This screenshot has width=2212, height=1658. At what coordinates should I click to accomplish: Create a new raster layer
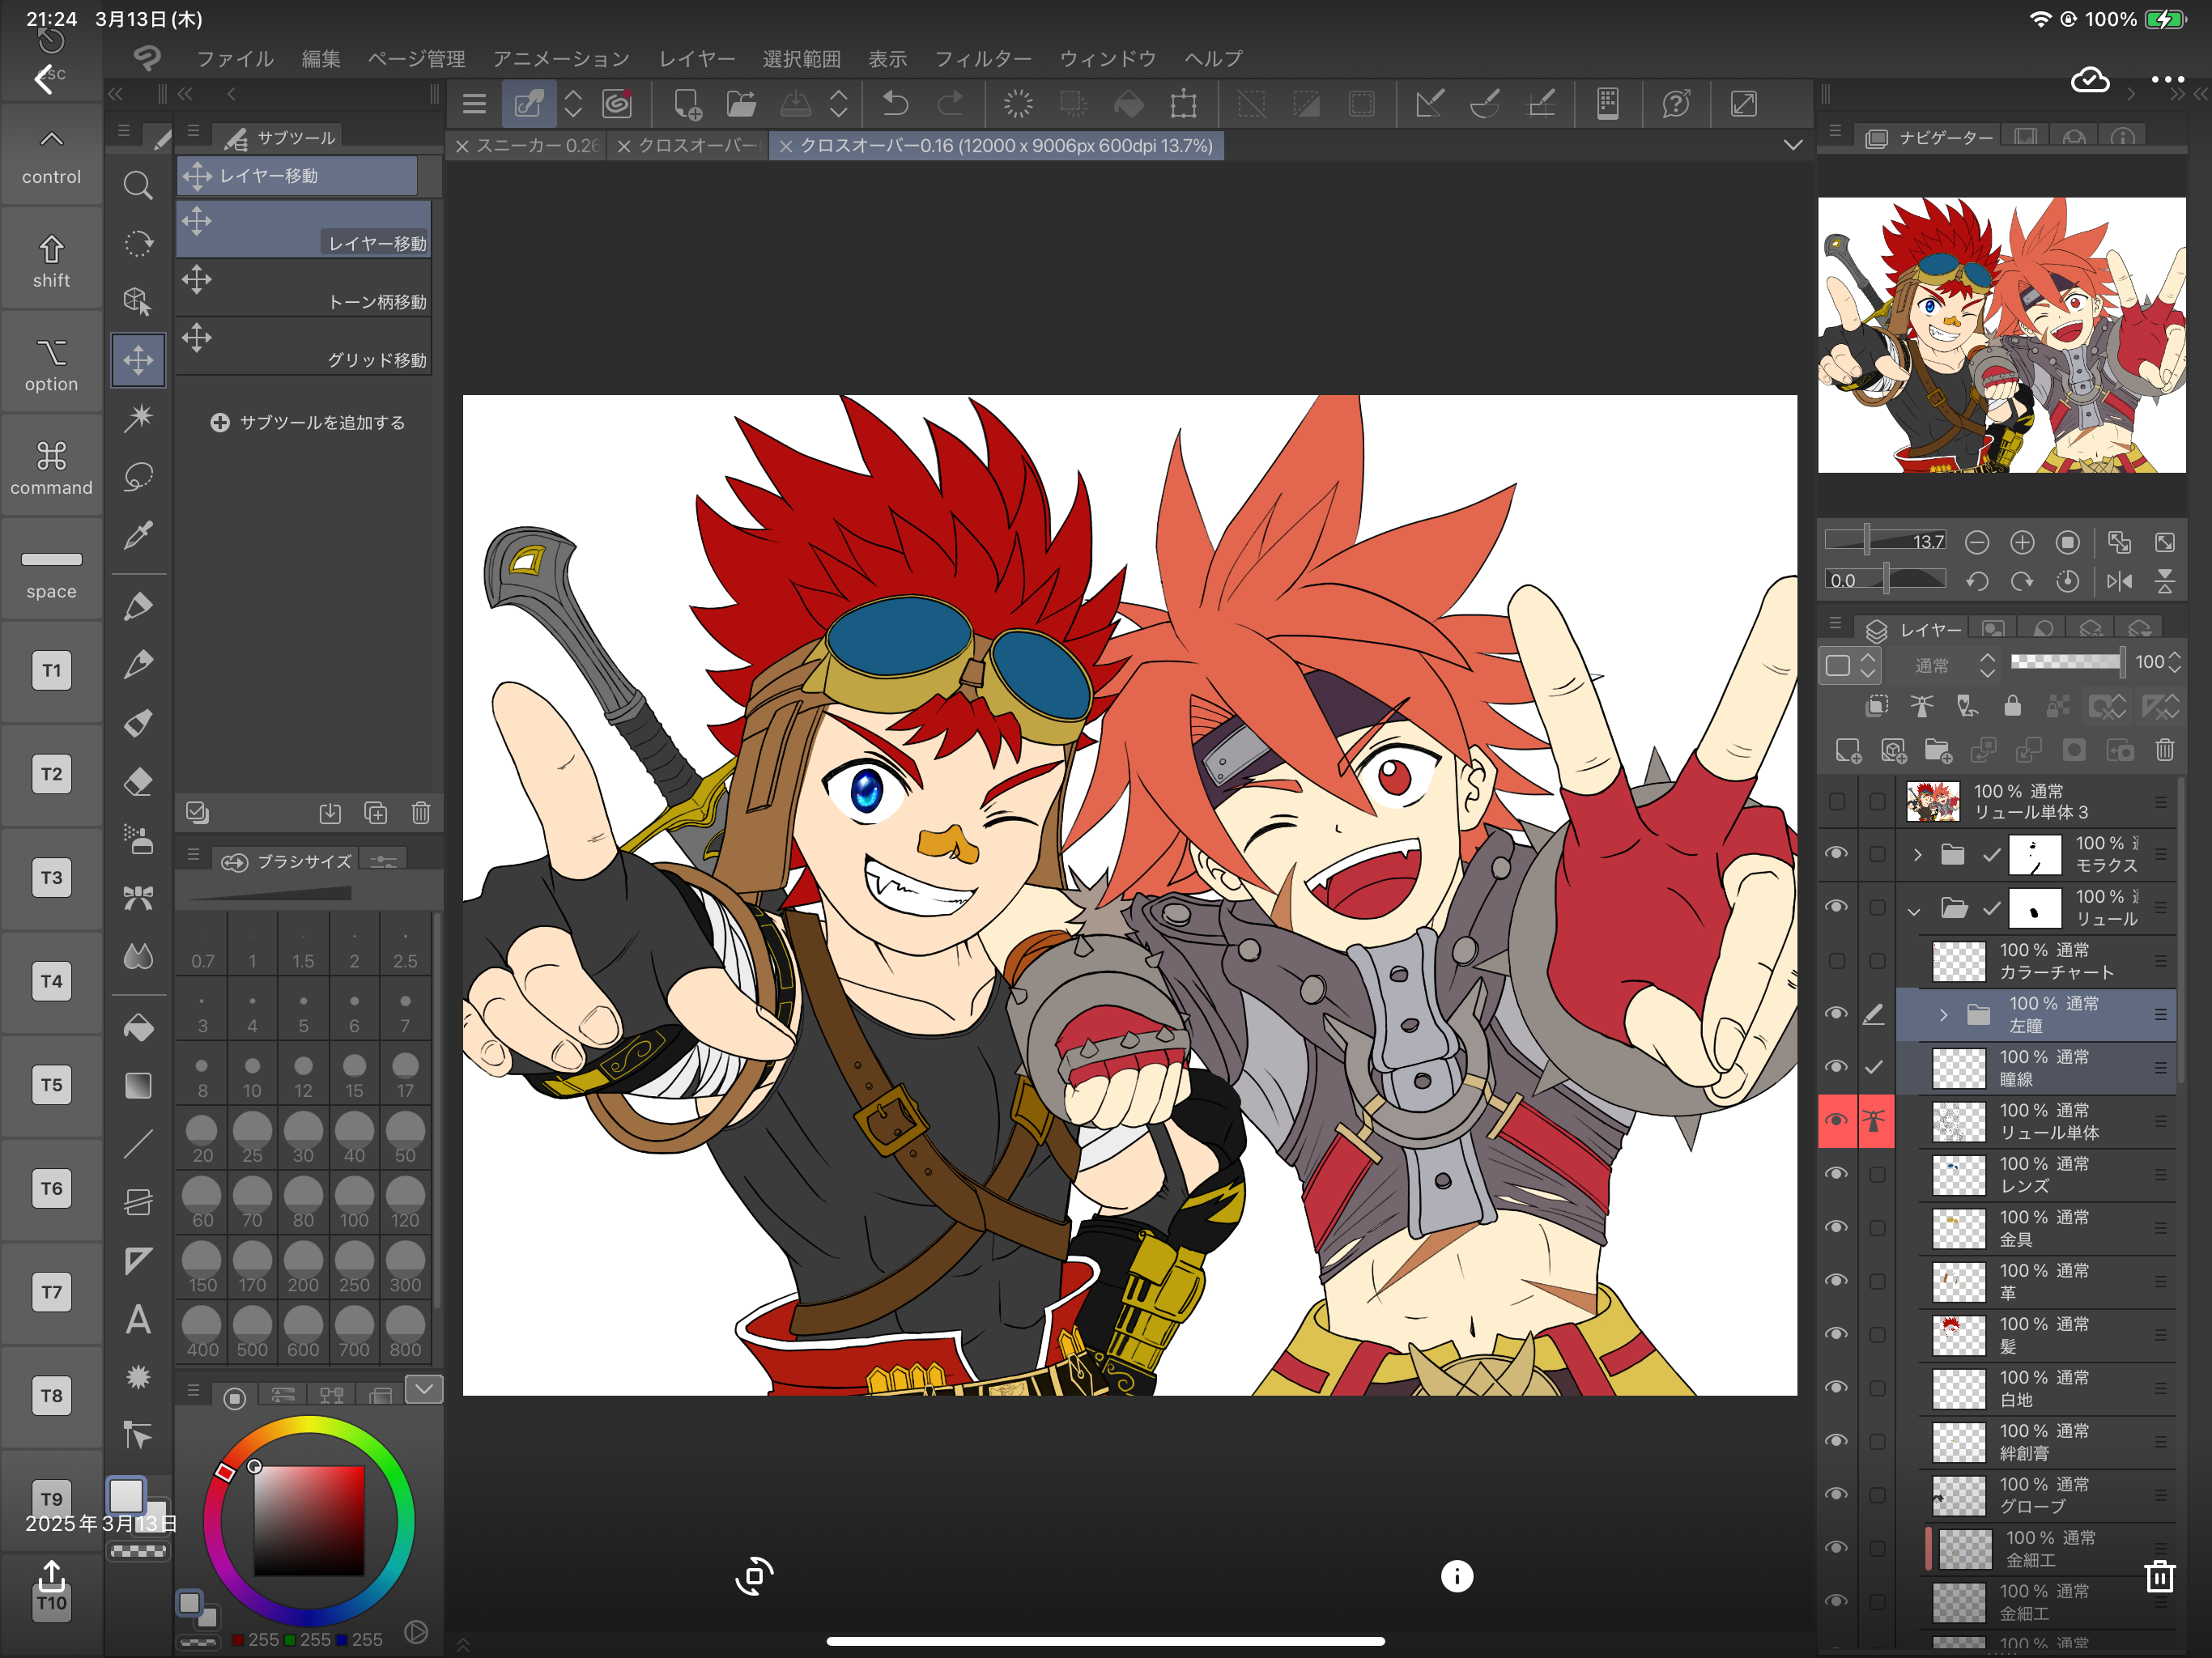point(1847,750)
